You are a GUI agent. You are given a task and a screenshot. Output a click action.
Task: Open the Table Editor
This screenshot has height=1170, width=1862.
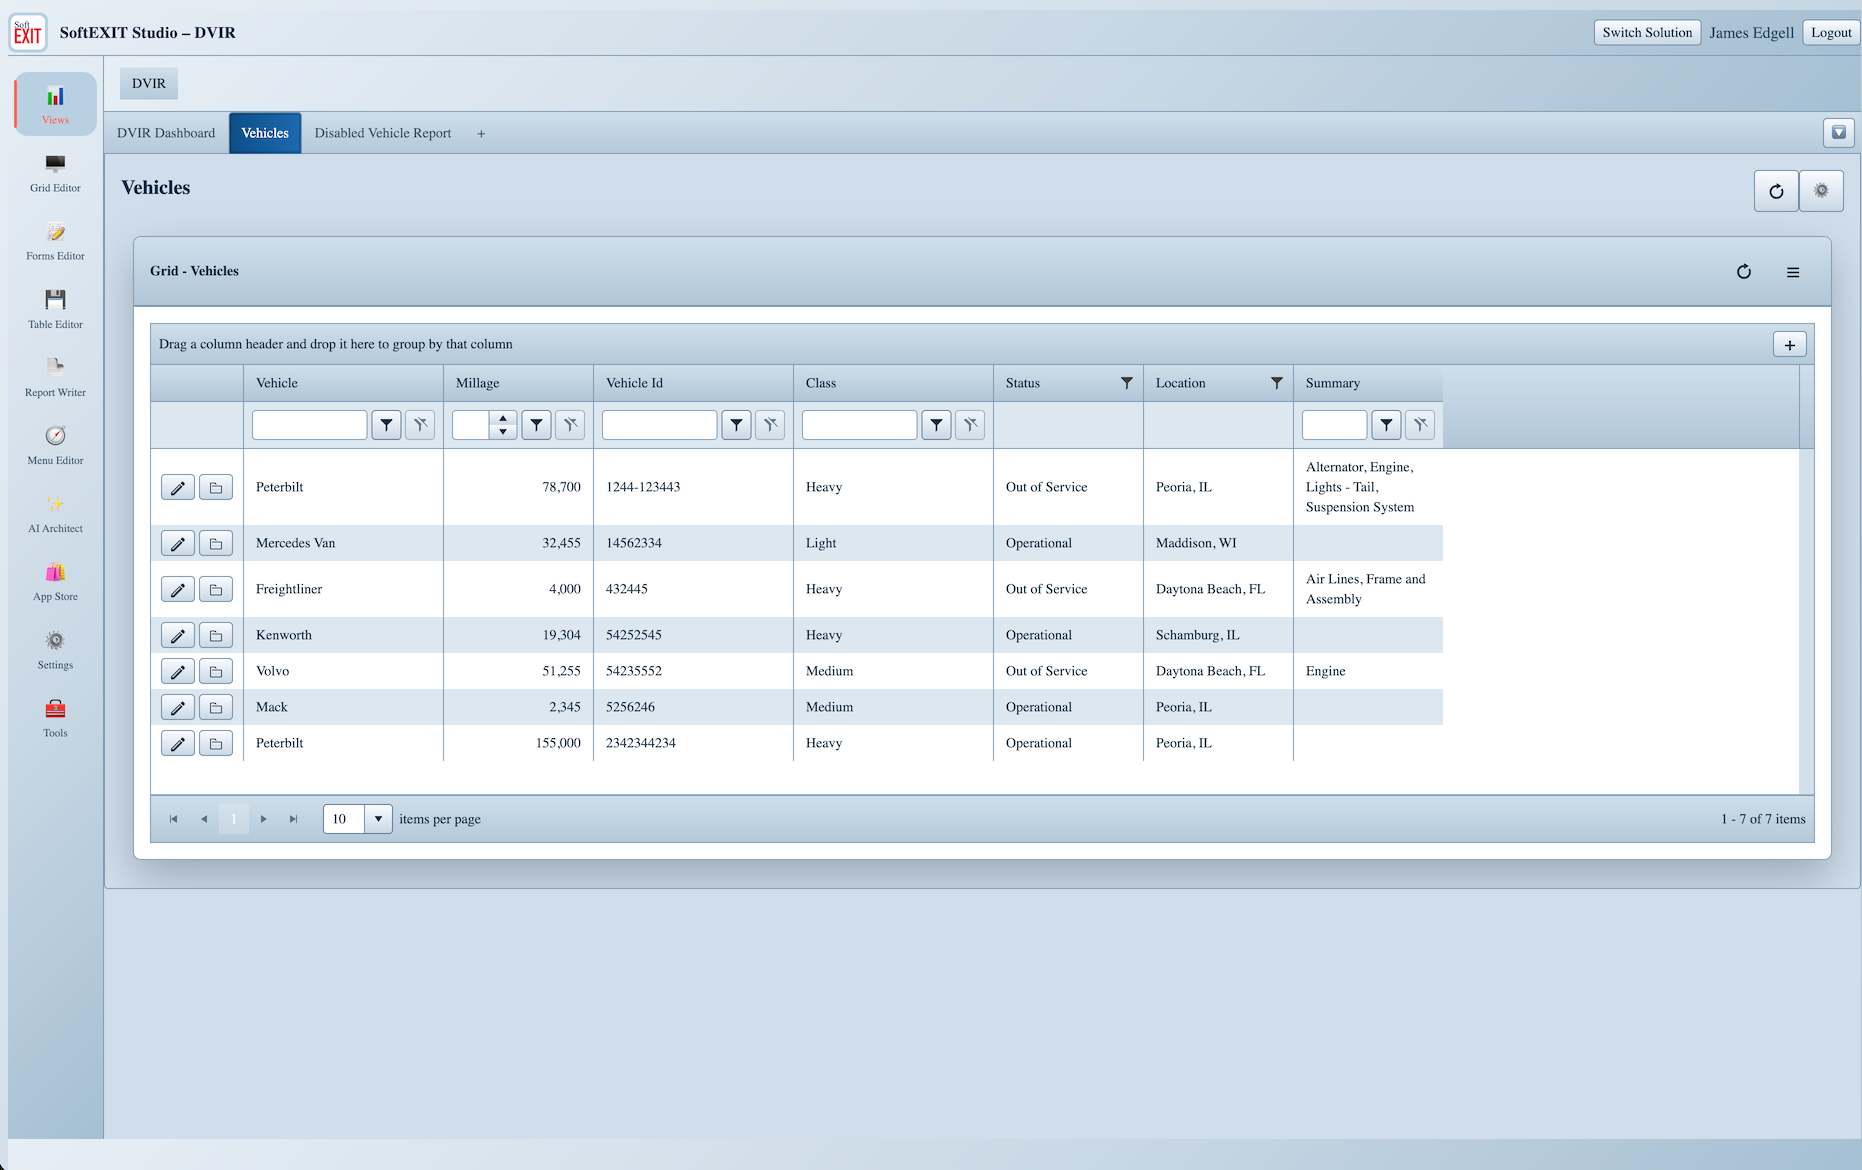coord(55,309)
